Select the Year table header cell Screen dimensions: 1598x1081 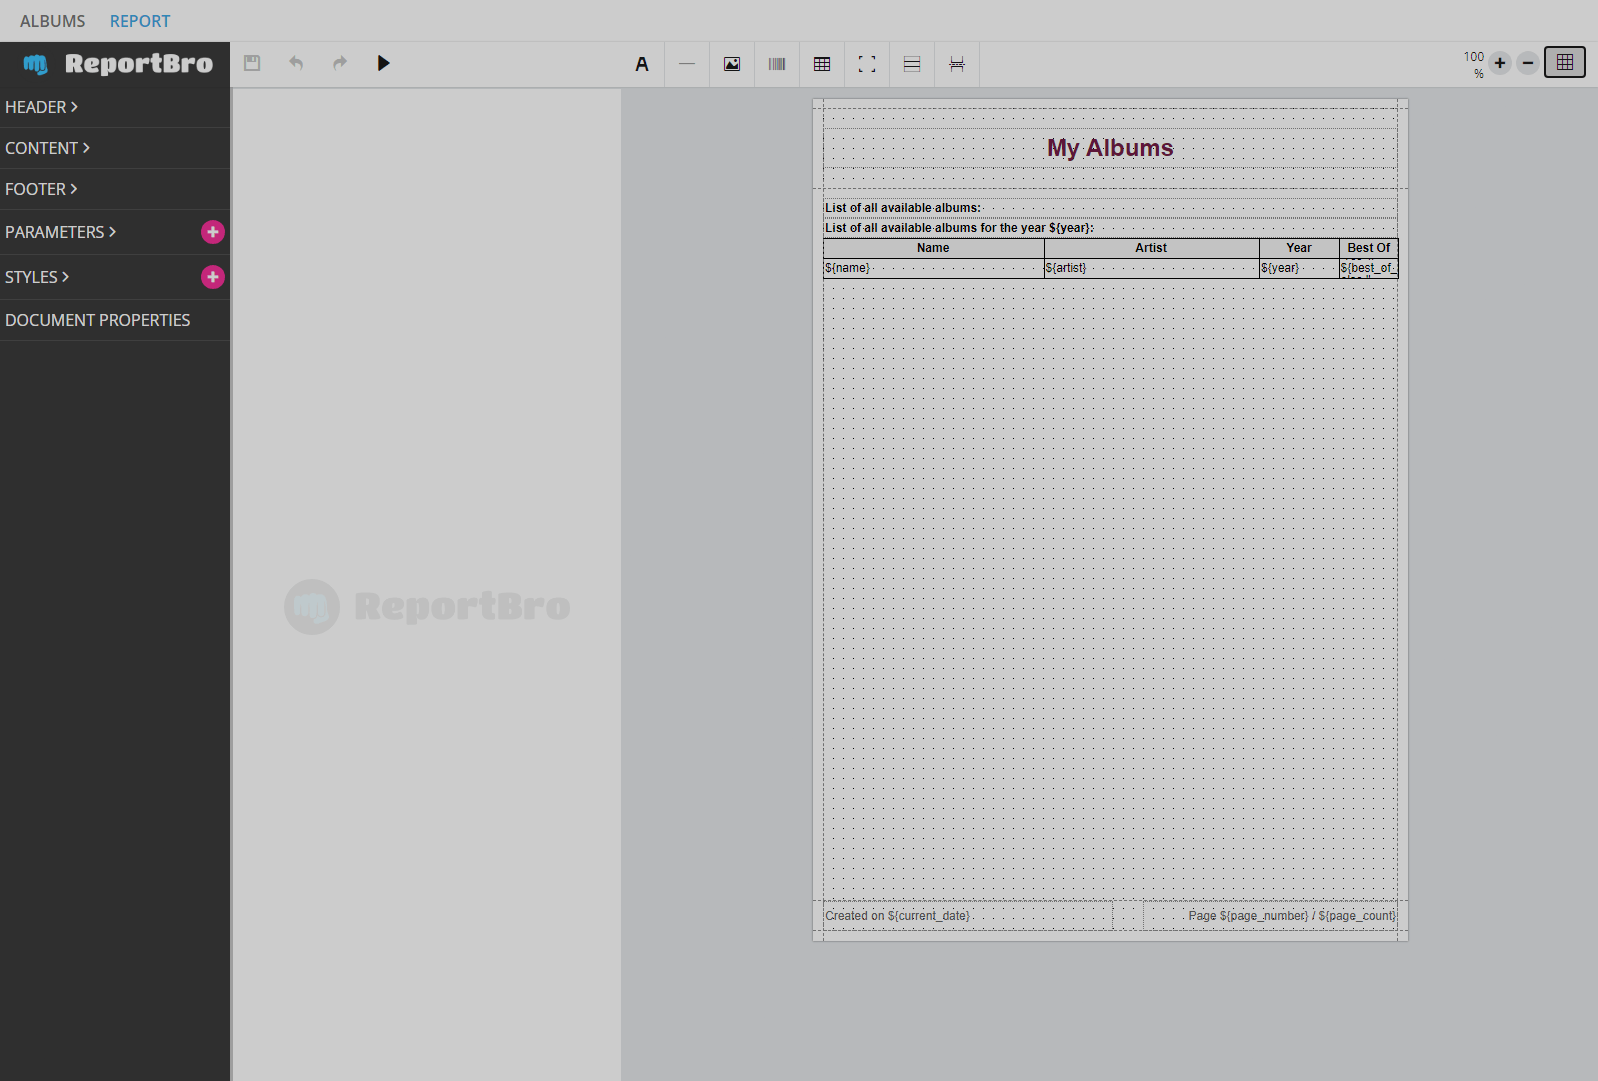(x=1299, y=248)
